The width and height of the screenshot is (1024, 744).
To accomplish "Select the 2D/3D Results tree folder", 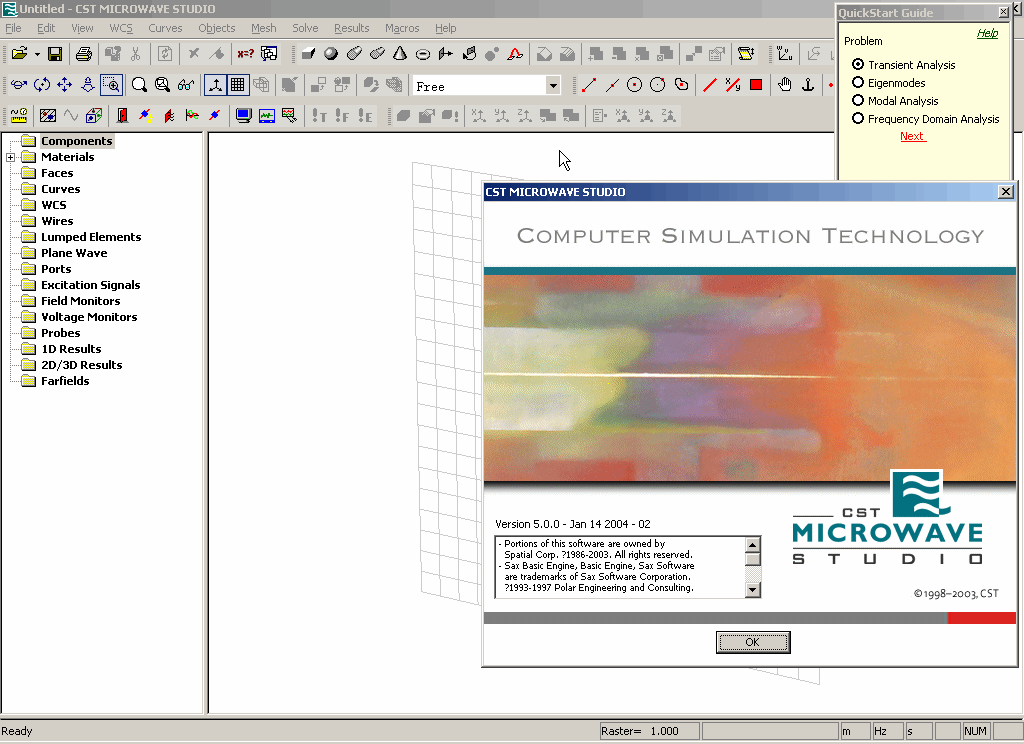I will click(82, 365).
